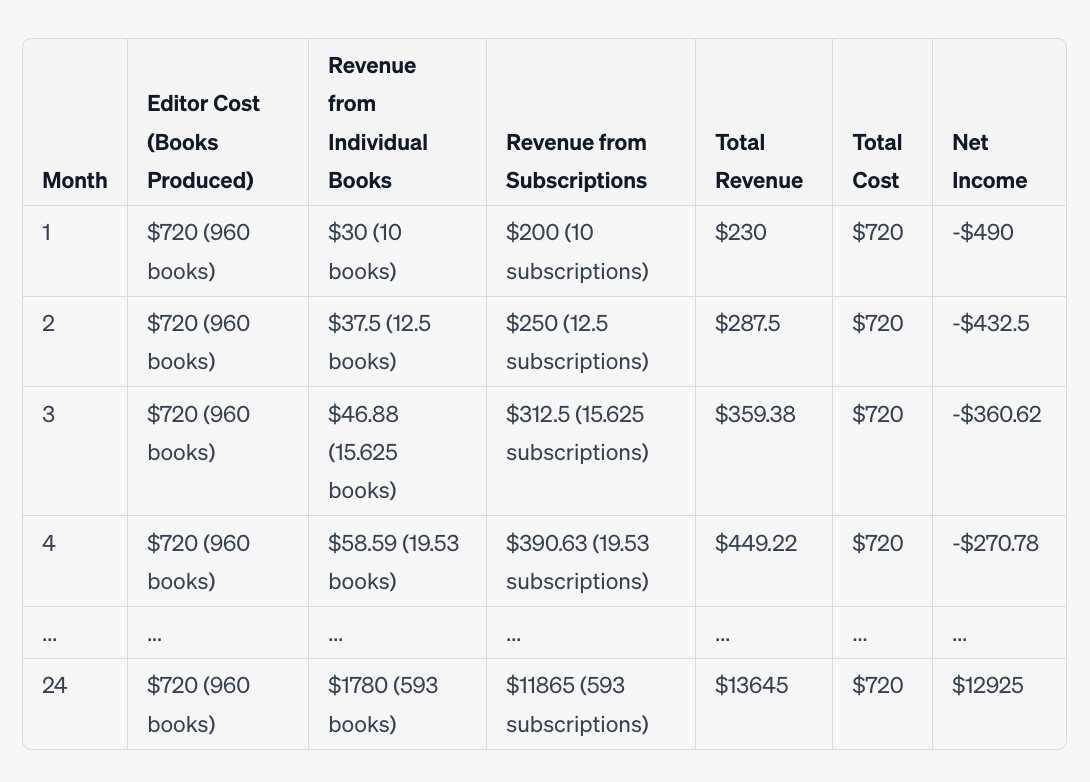Select the Total Revenue column header
This screenshot has height=782, width=1090.
click(759, 161)
